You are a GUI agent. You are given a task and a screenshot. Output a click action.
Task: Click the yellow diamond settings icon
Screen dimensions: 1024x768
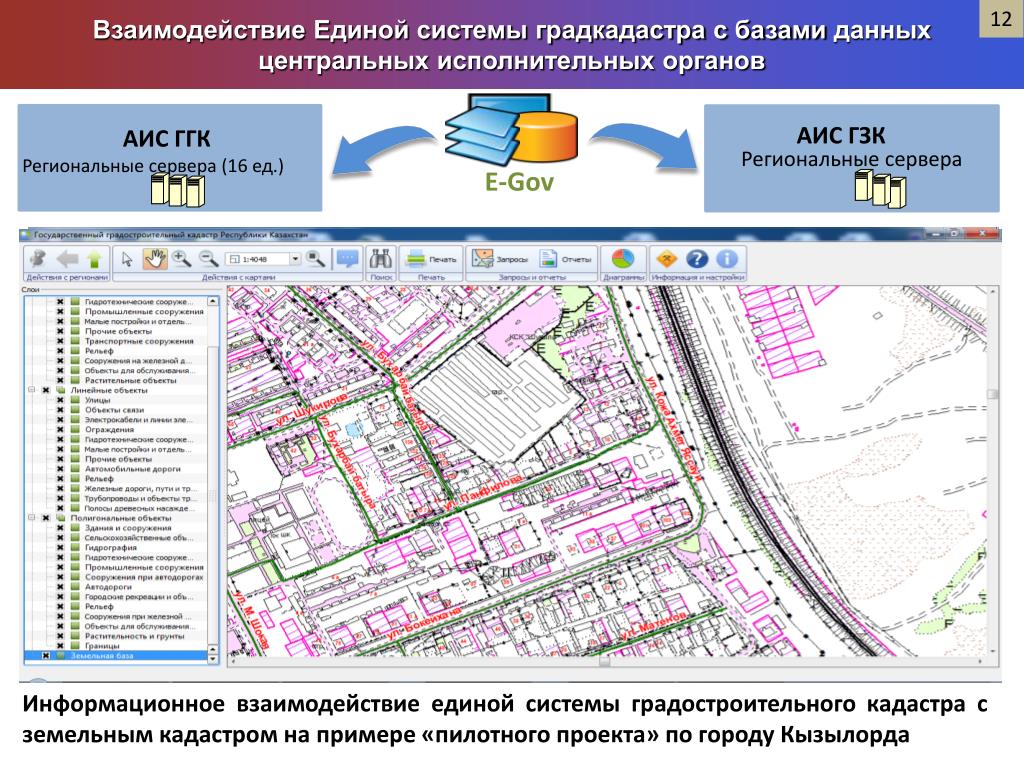(667, 259)
